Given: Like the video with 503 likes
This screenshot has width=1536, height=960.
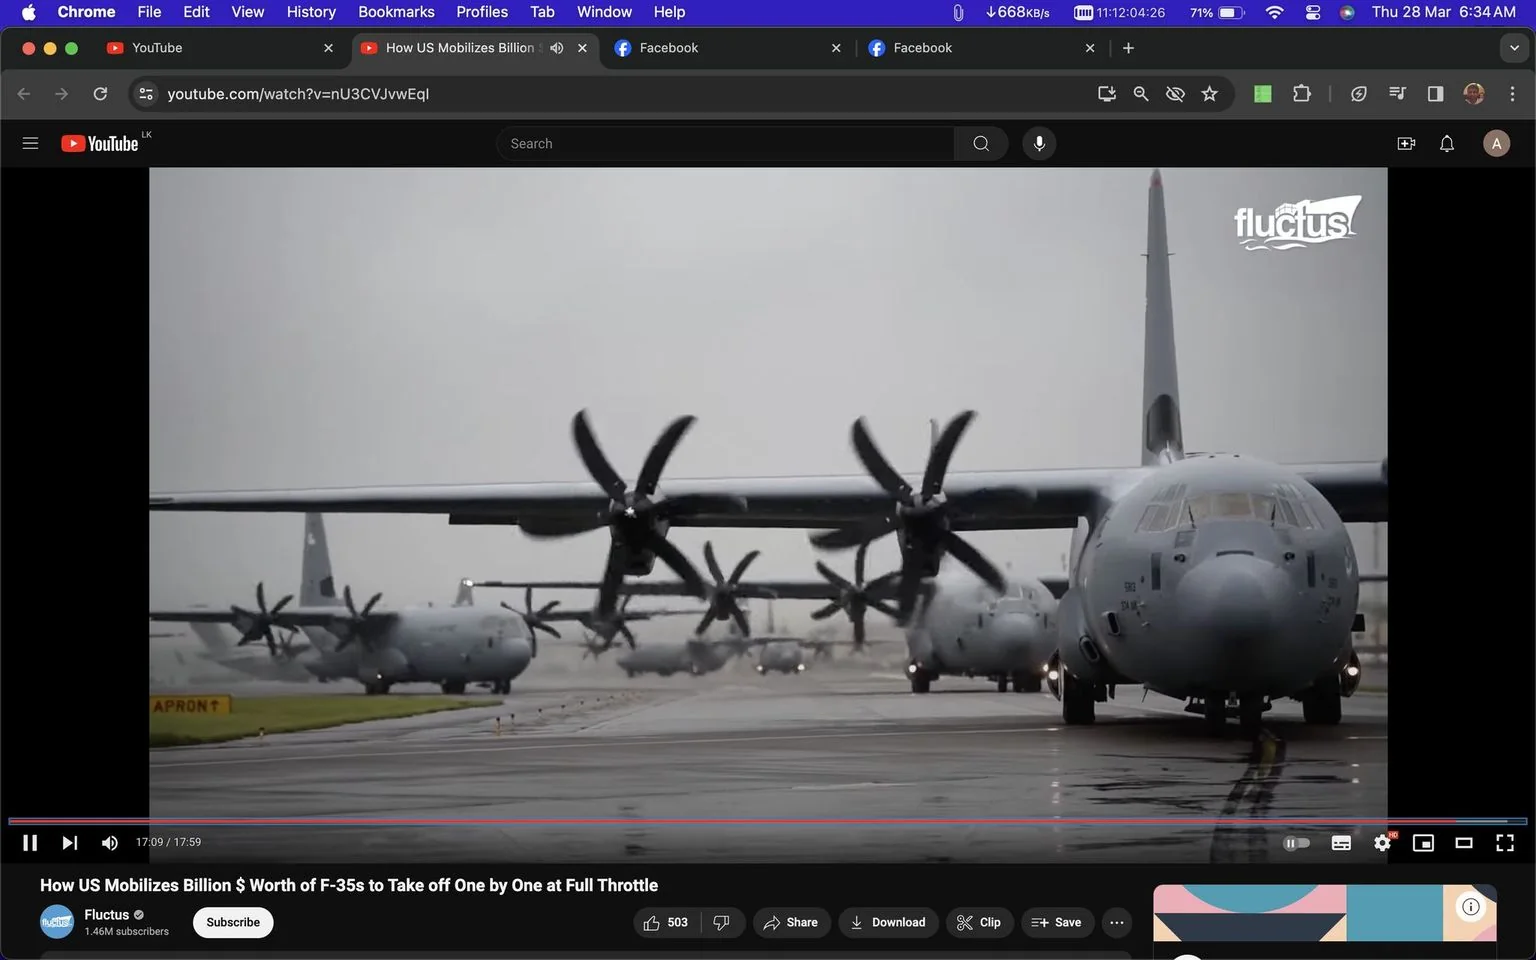Looking at the screenshot, I should click(667, 922).
